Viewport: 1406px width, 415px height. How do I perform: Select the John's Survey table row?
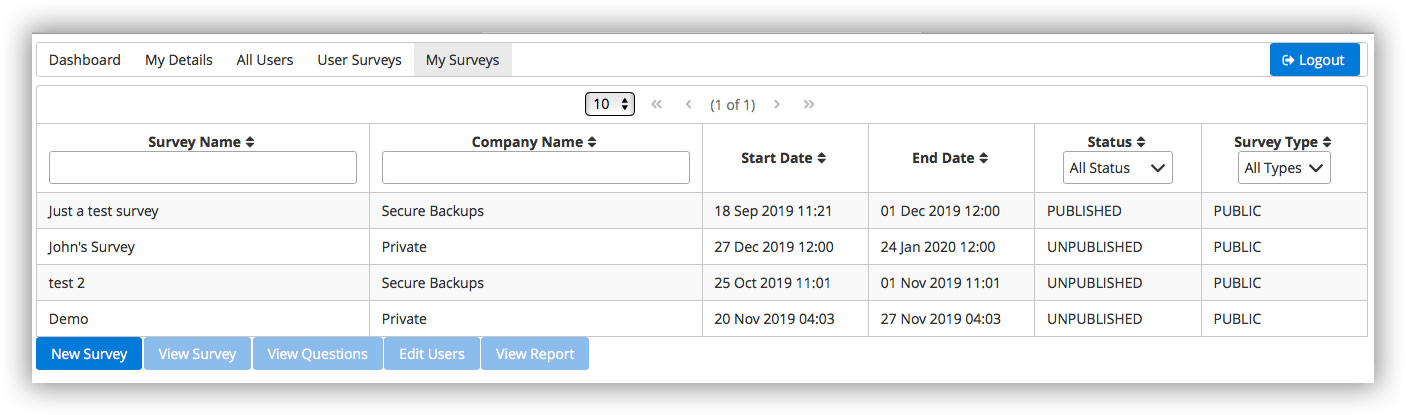(702, 247)
